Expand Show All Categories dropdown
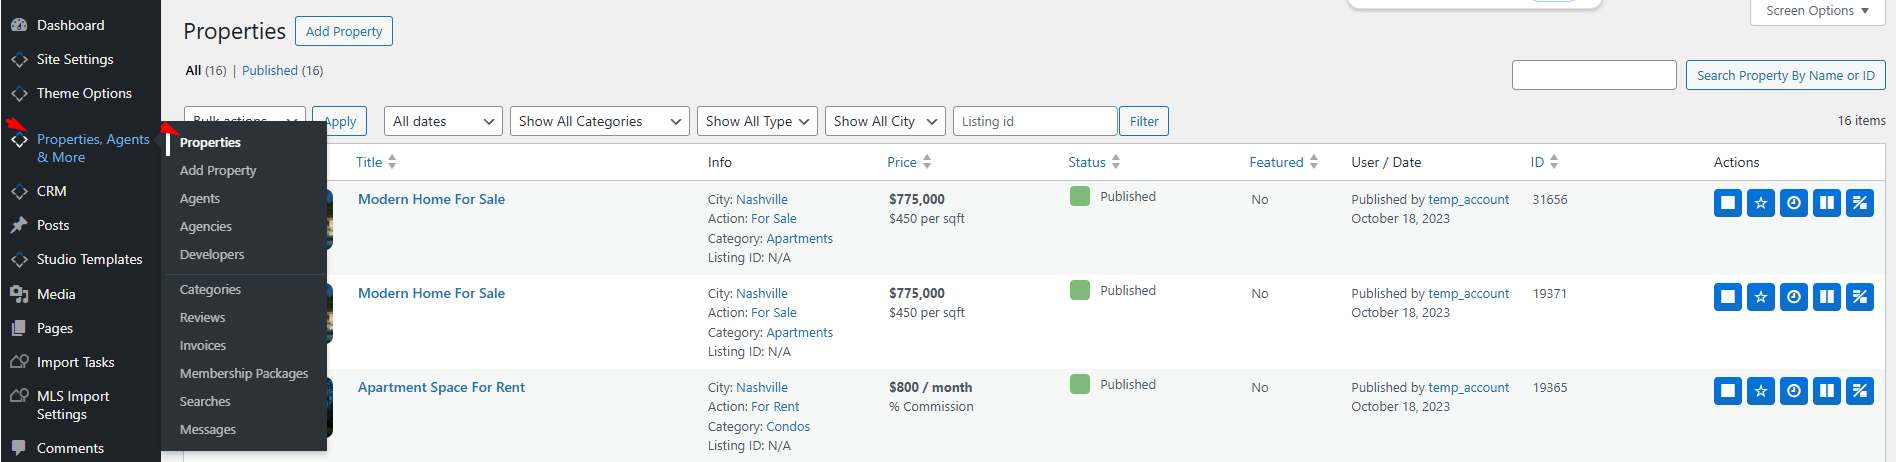Screen dimensions: 1896x462 599,121
